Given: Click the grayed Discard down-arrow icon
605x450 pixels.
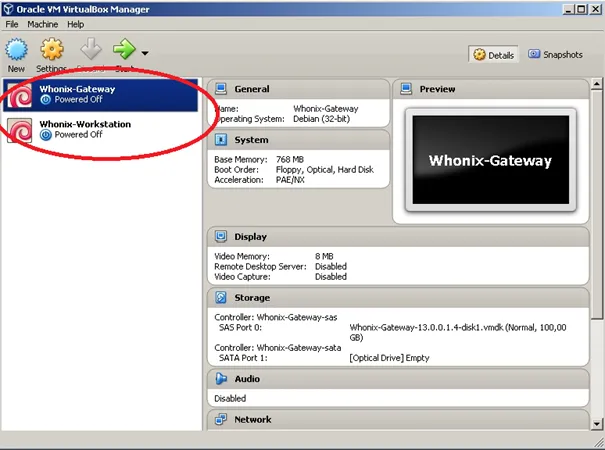Looking at the screenshot, I should [91, 49].
